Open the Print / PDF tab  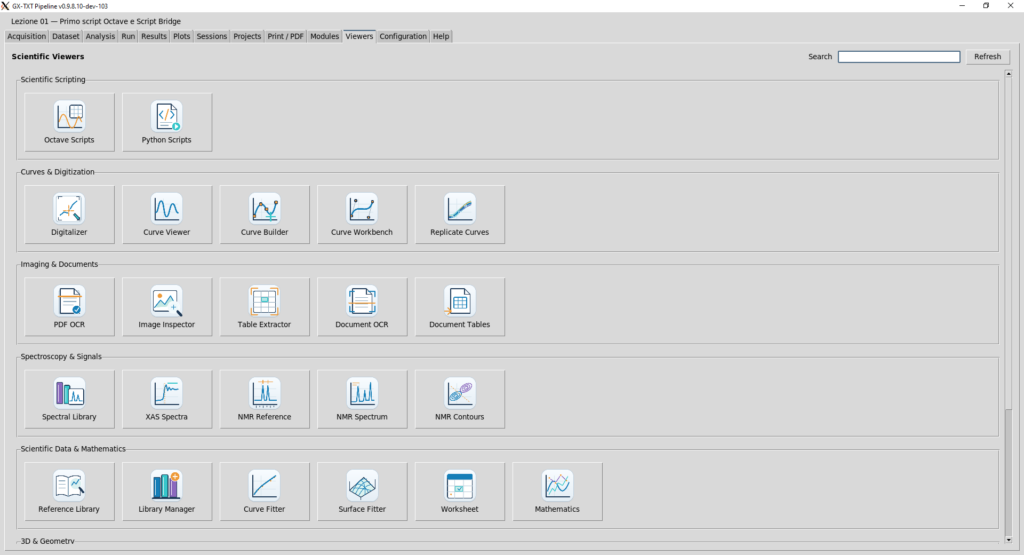pyautogui.click(x=285, y=37)
